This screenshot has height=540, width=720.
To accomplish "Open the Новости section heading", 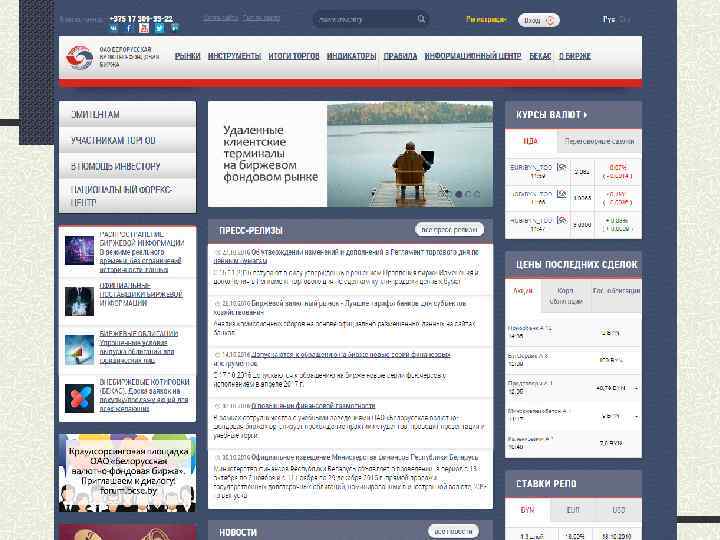I will [238, 532].
